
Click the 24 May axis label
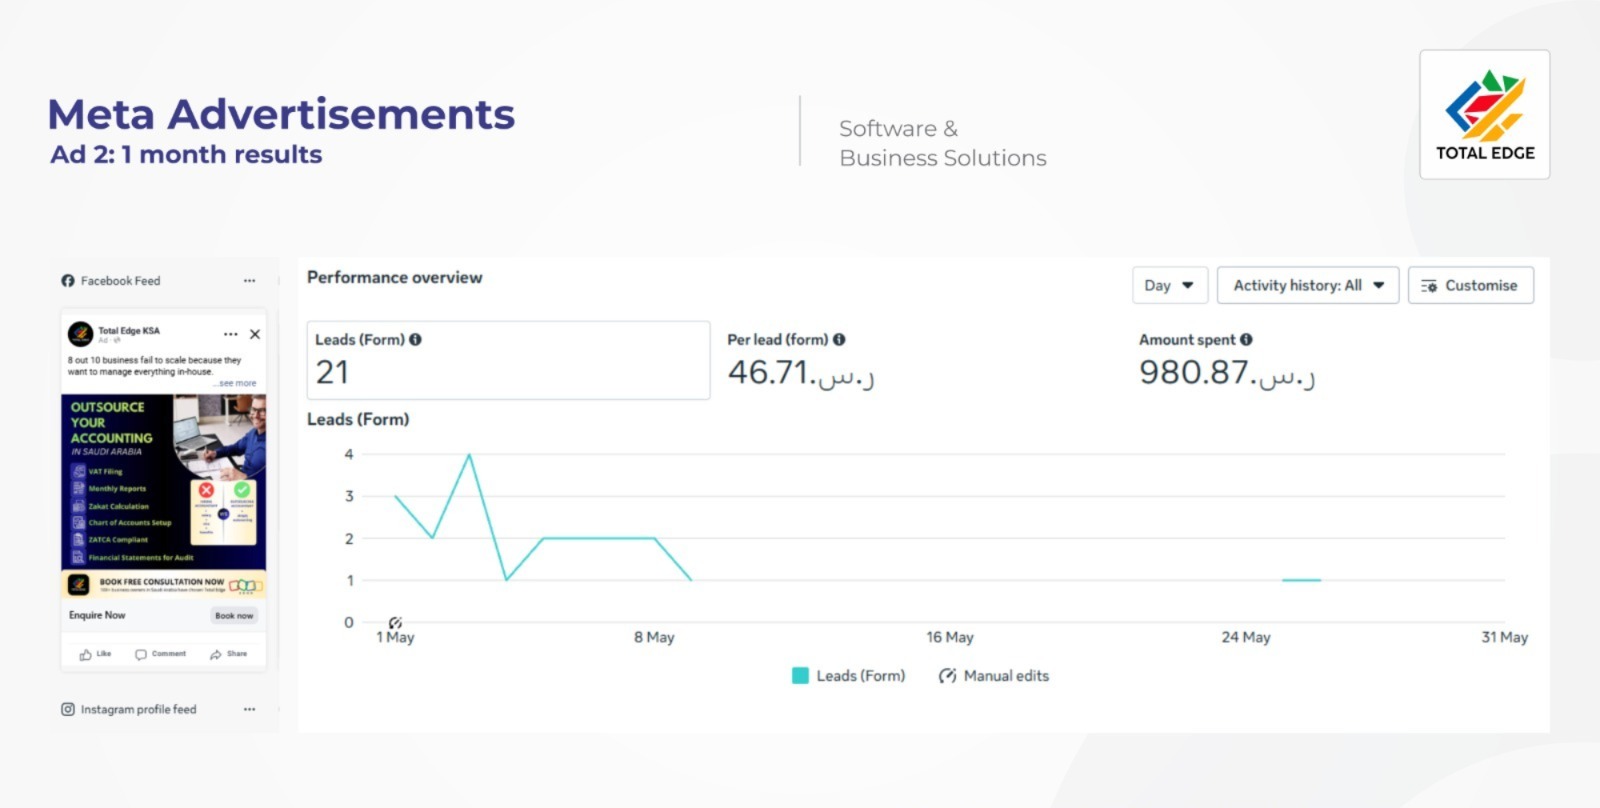(1246, 637)
